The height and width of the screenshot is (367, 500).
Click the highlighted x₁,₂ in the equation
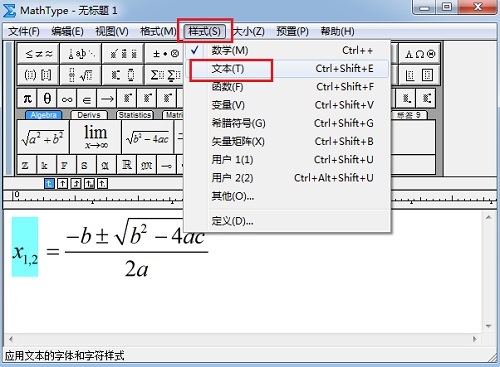pos(25,247)
